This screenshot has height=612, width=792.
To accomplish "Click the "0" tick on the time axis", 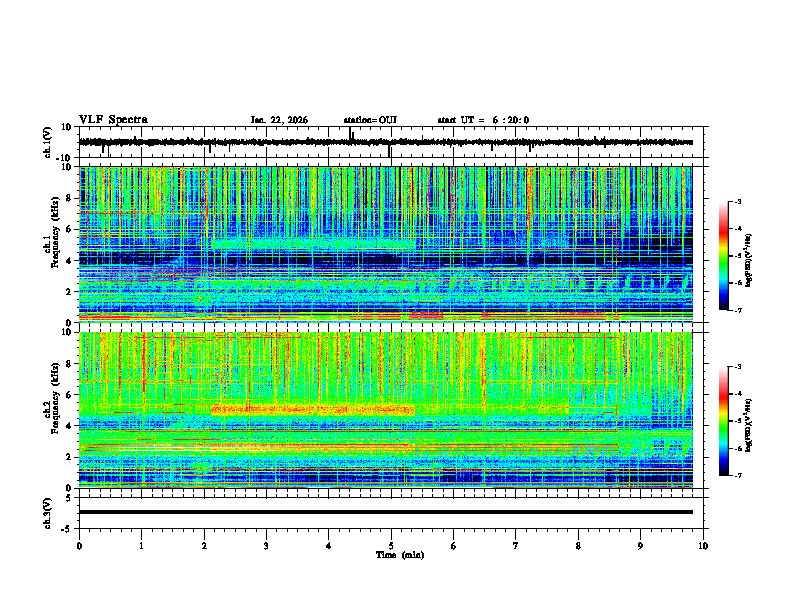I will (79, 546).
